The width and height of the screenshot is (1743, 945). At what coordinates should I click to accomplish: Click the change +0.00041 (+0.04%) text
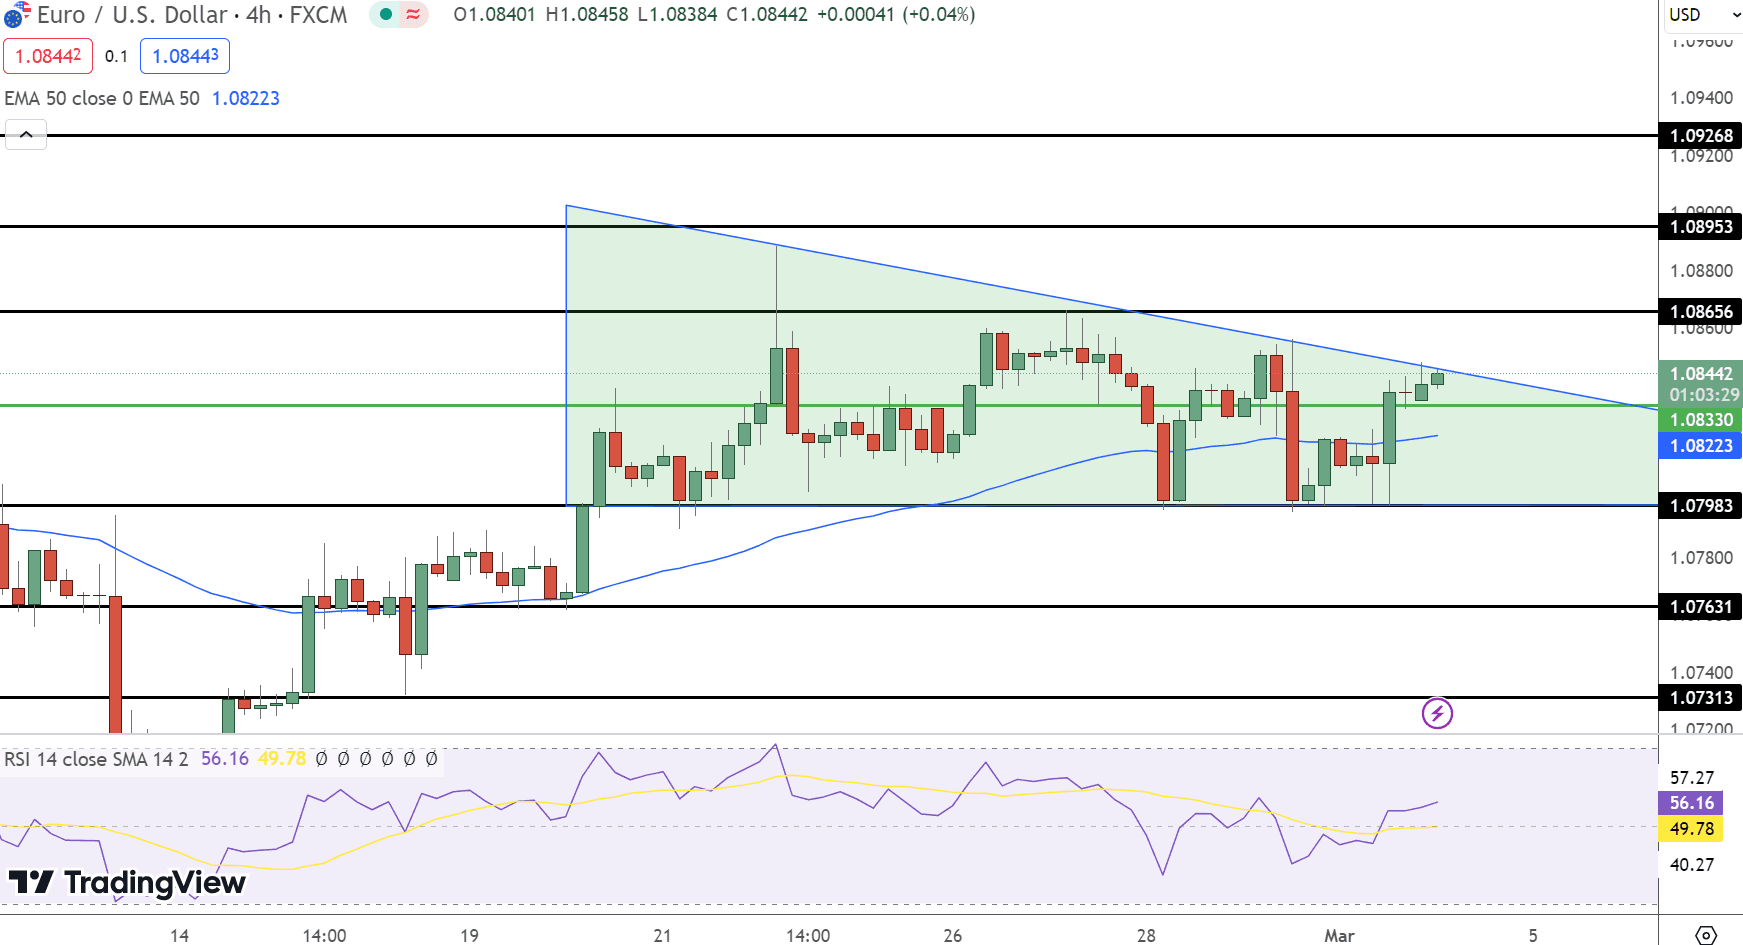click(x=896, y=15)
